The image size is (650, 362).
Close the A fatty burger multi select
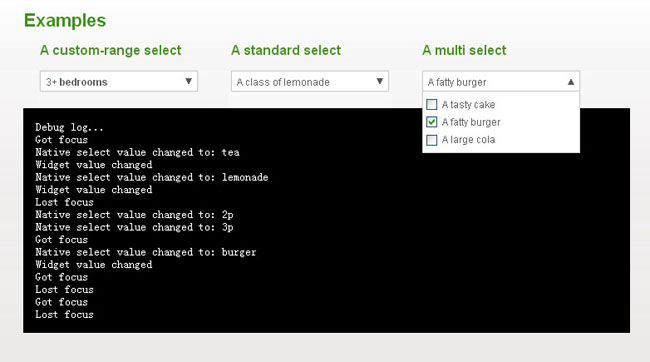pos(501,81)
